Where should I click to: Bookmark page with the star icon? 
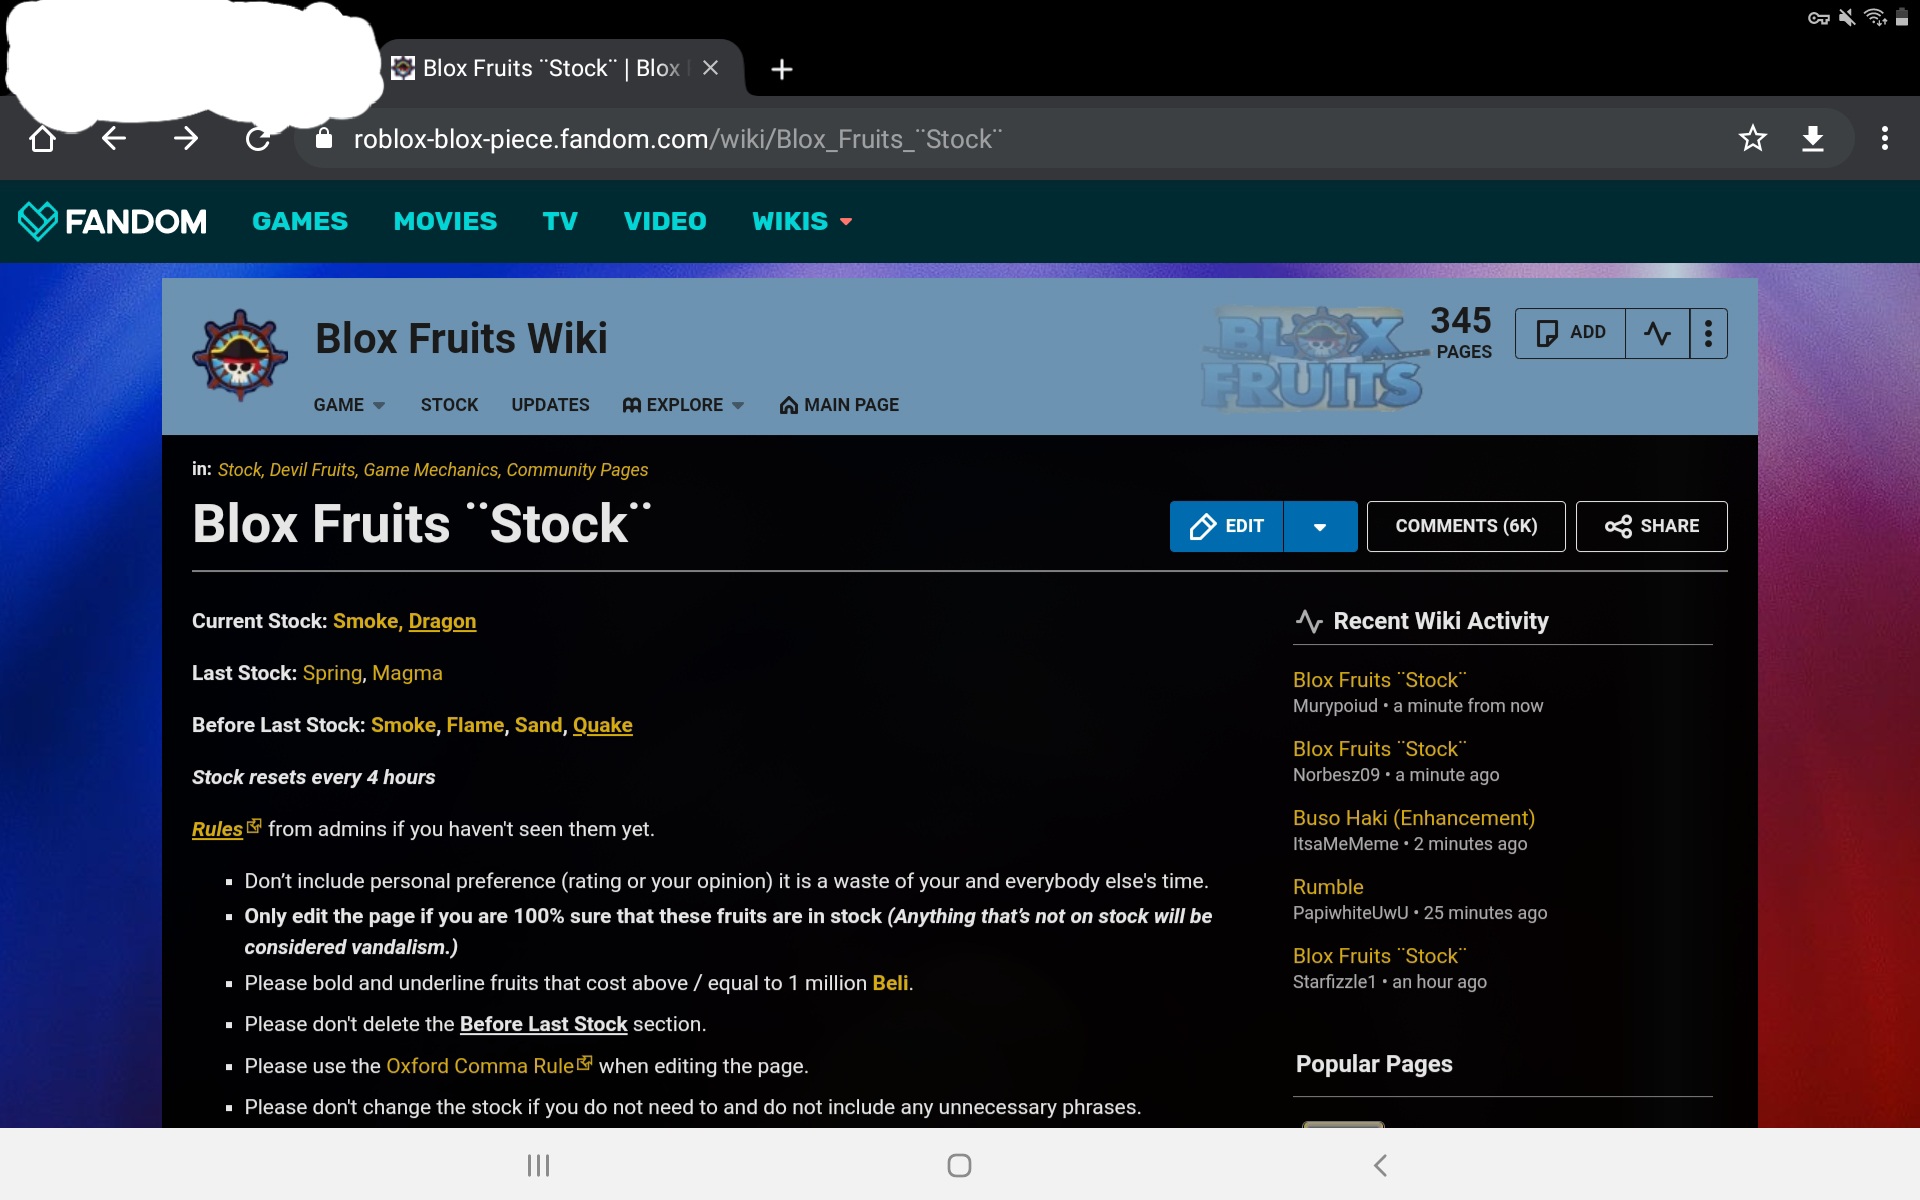click(1752, 138)
